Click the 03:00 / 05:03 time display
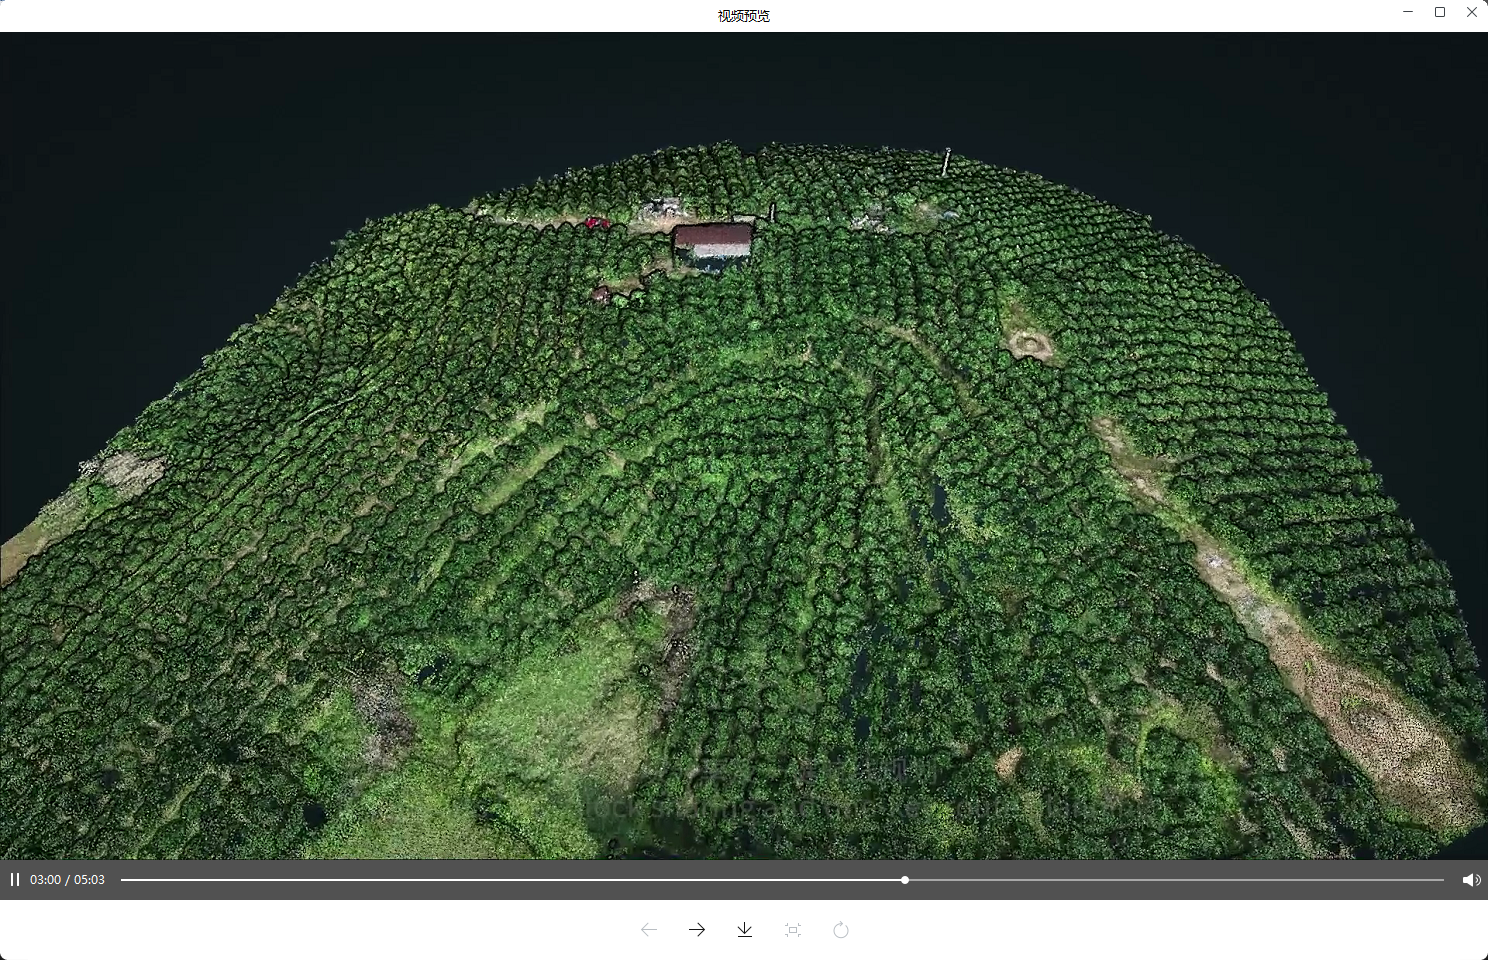The image size is (1488, 960). click(x=67, y=880)
